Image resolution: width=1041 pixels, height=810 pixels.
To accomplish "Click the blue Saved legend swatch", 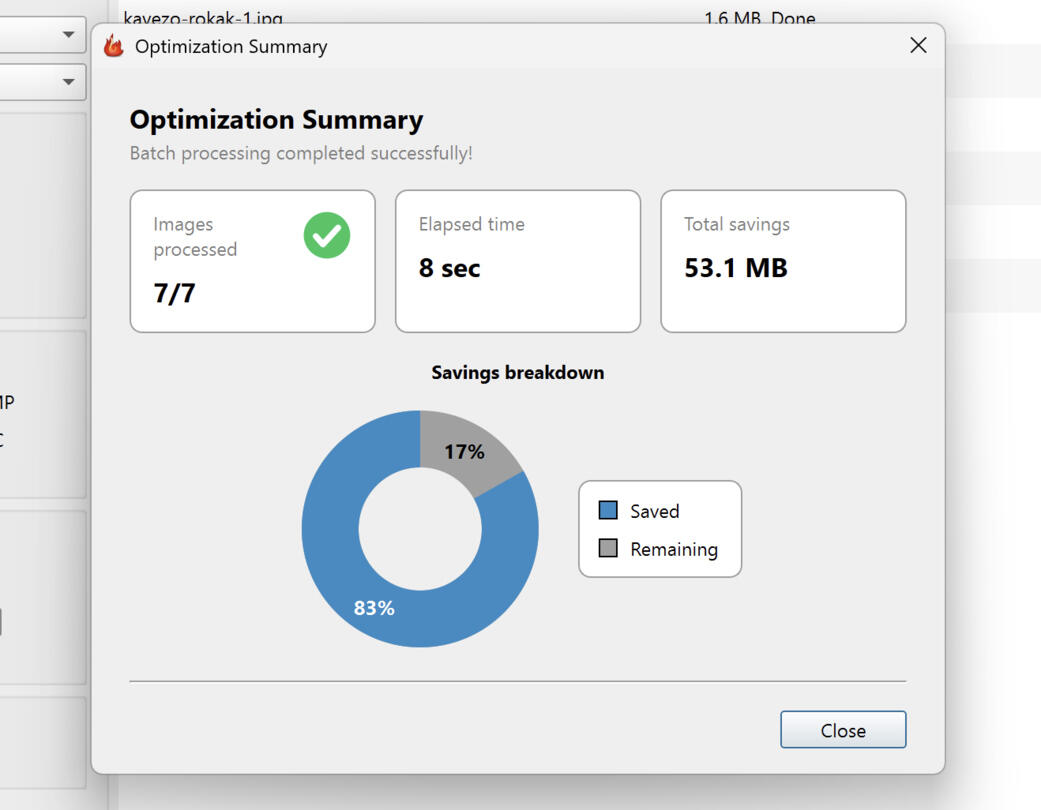I will pos(607,510).
